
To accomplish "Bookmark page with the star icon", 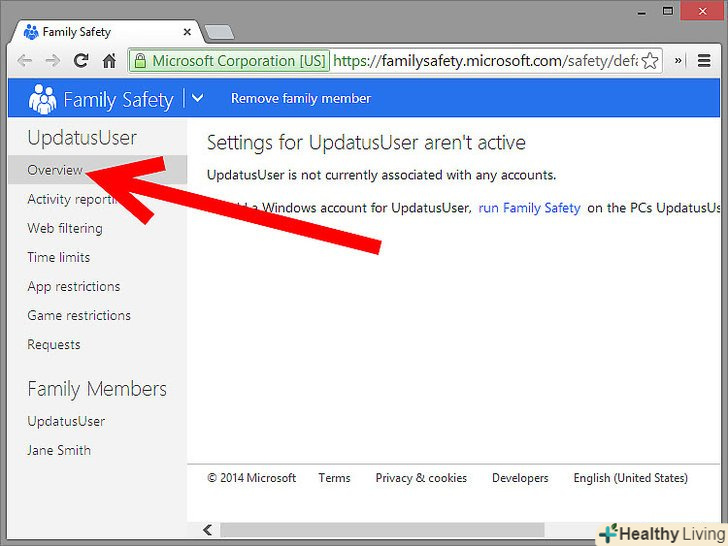I will (650, 61).
